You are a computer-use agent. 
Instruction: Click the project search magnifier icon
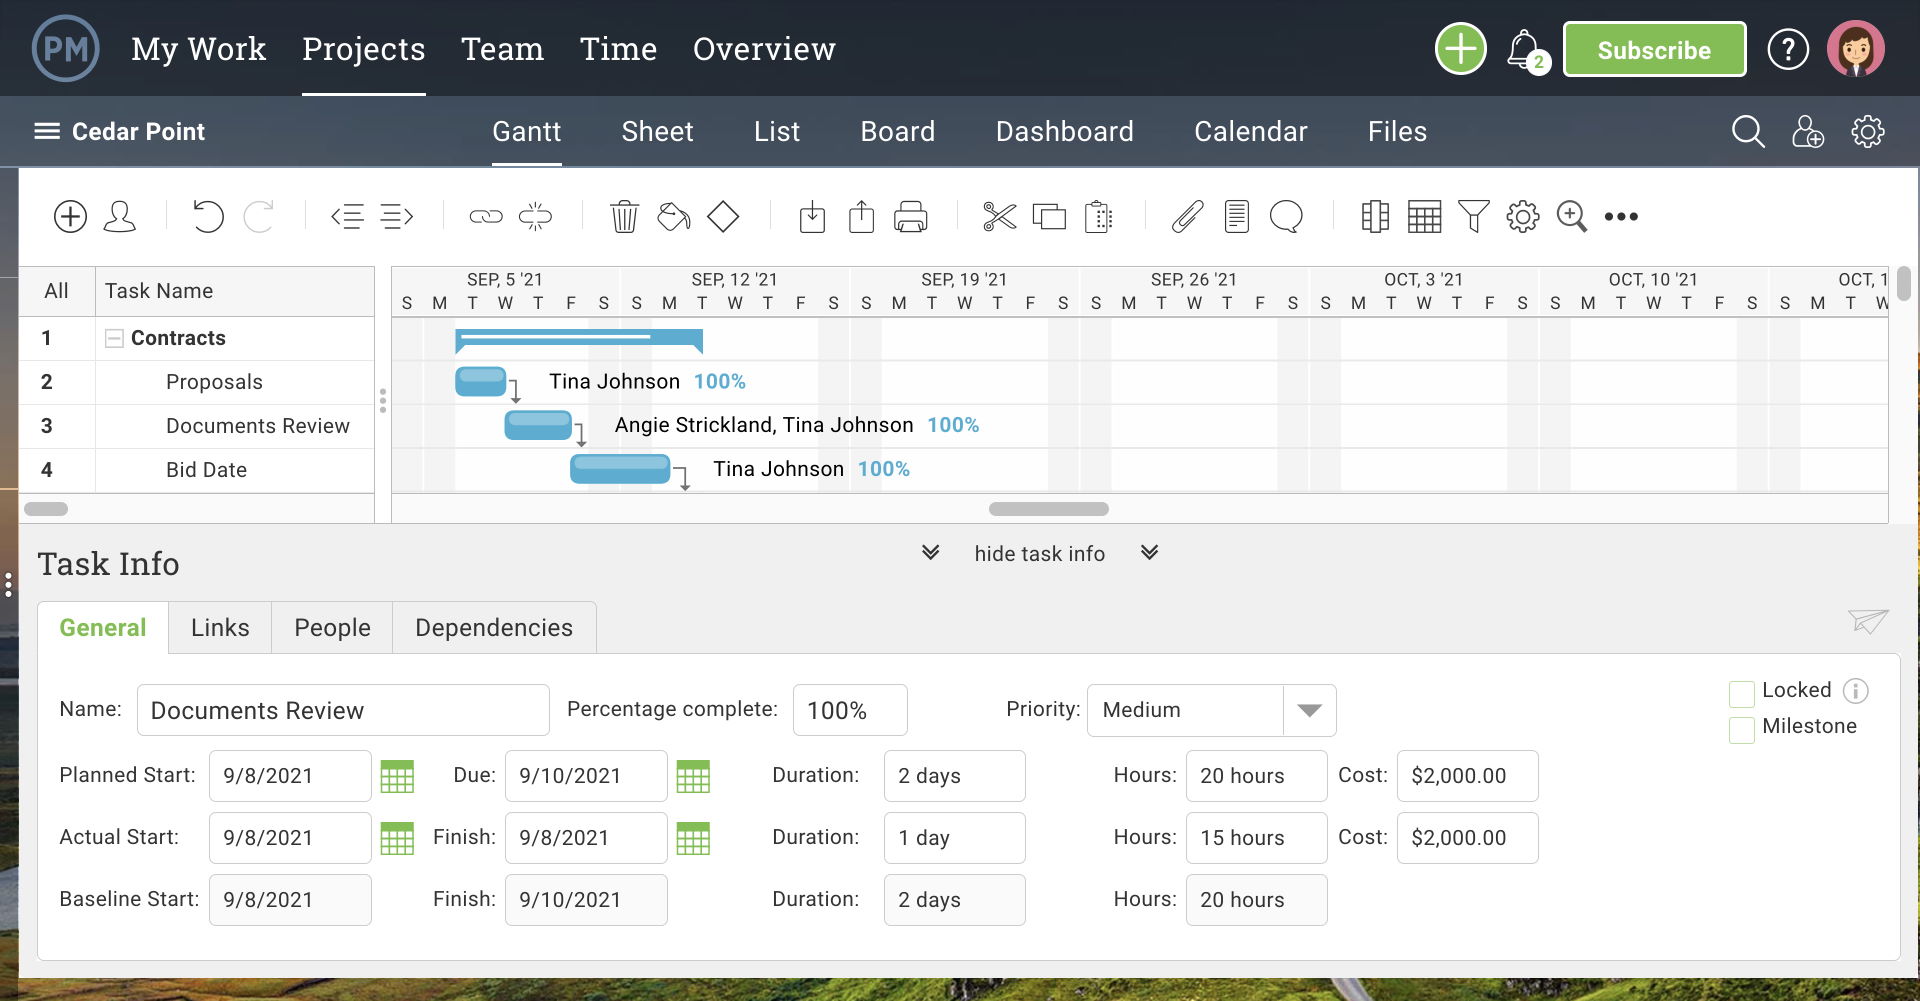pyautogui.click(x=1748, y=132)
